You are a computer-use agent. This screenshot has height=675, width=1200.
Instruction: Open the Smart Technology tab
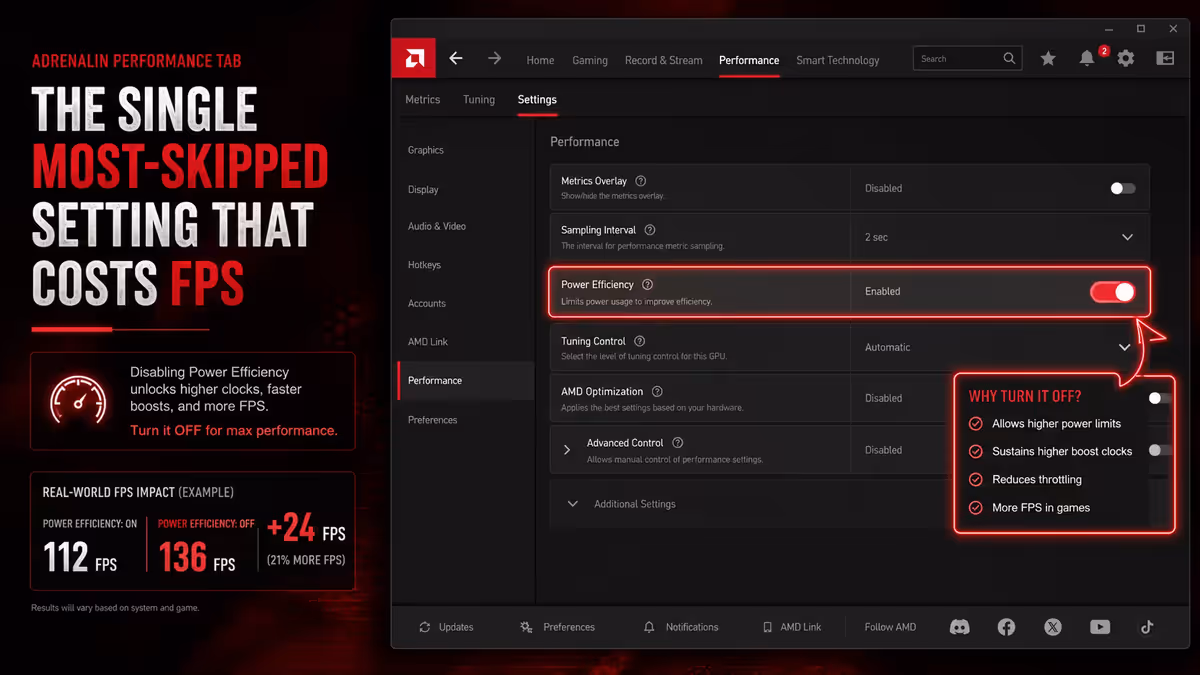click(838, 60)
